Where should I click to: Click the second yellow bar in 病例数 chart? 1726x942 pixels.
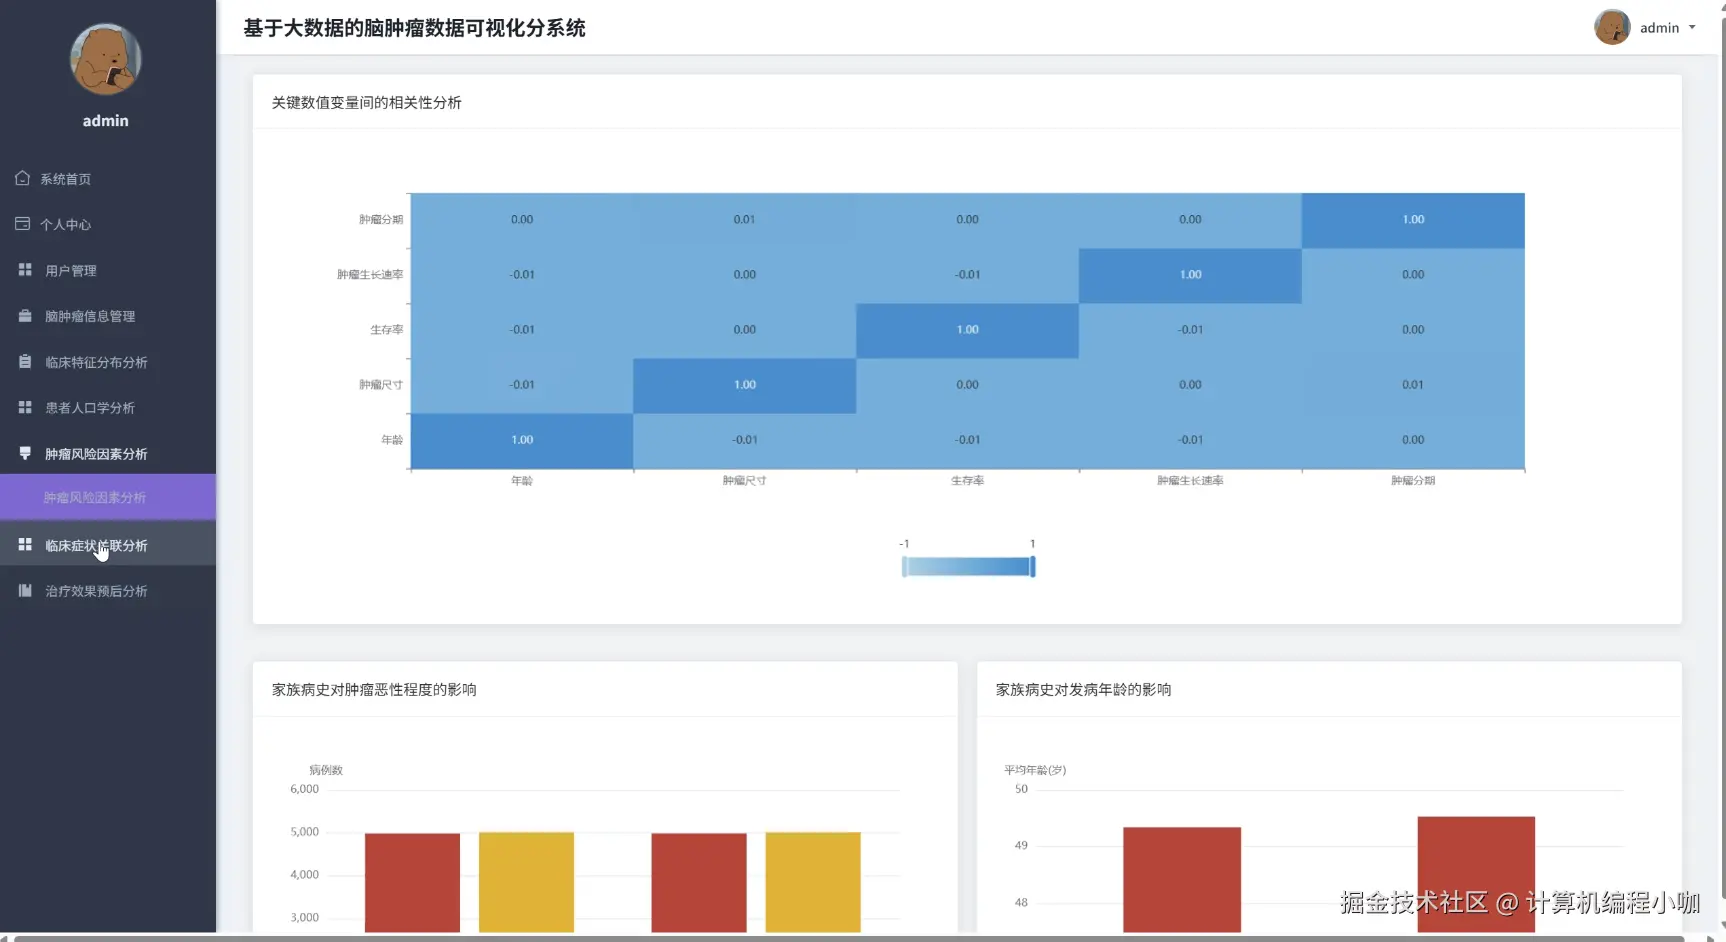pyautogui.click(x=813, y=882)
